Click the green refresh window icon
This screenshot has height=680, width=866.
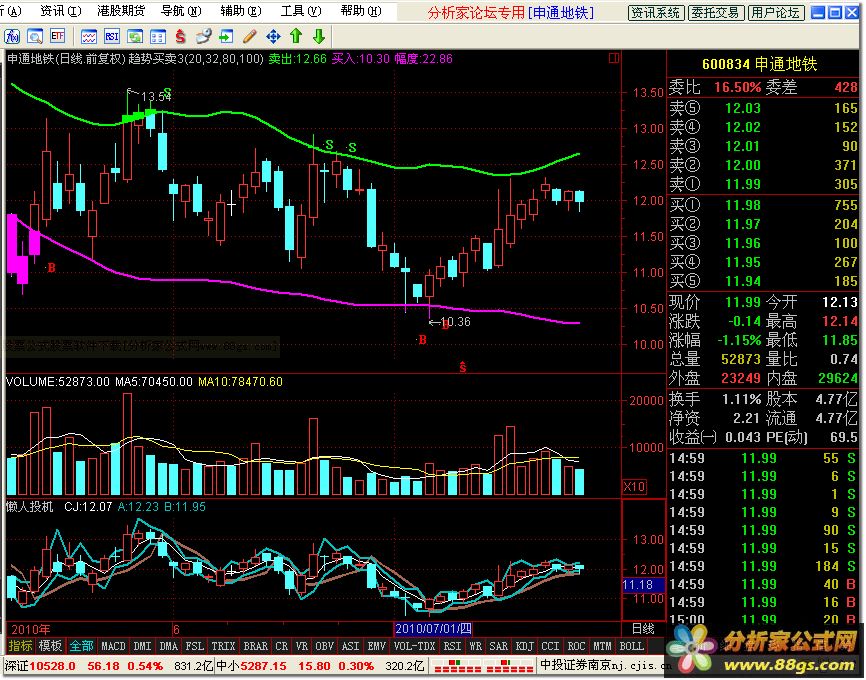tap(135, 36)
